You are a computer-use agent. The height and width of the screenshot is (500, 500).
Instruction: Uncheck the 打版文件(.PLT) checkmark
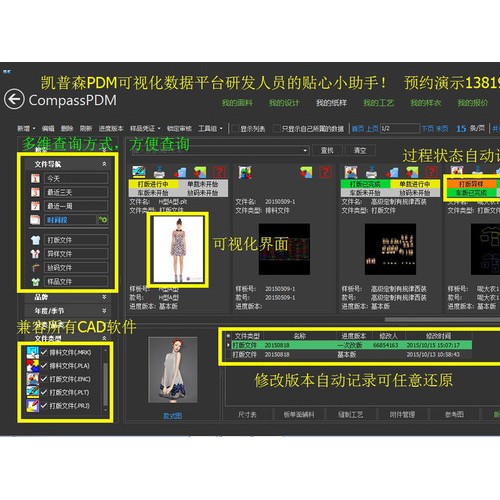point(44,392)
